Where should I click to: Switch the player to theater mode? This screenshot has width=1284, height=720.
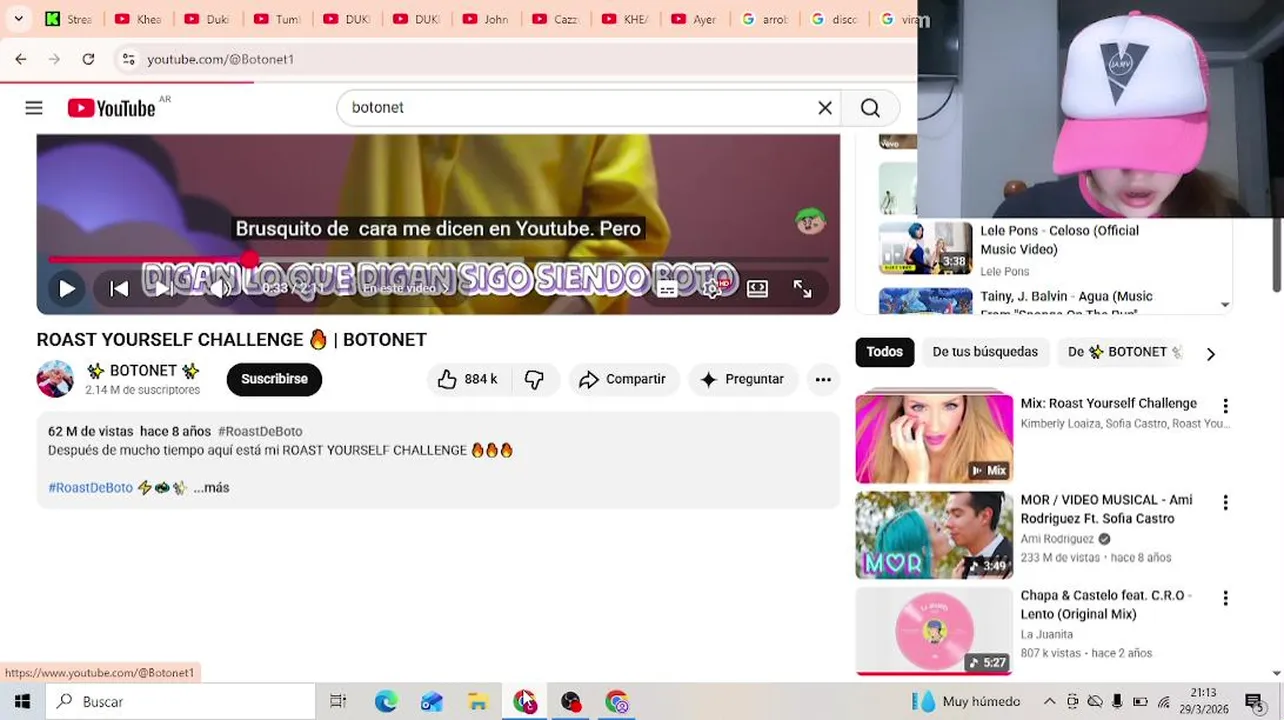coord(758,289)
